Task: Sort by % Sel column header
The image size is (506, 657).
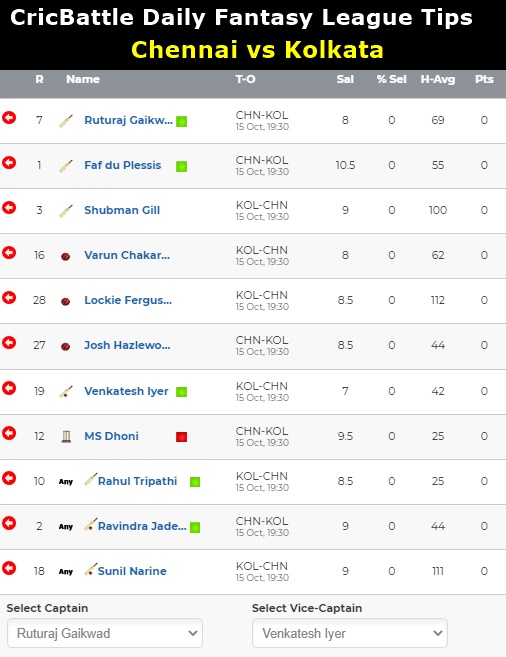Action: (x=391, y=79)
